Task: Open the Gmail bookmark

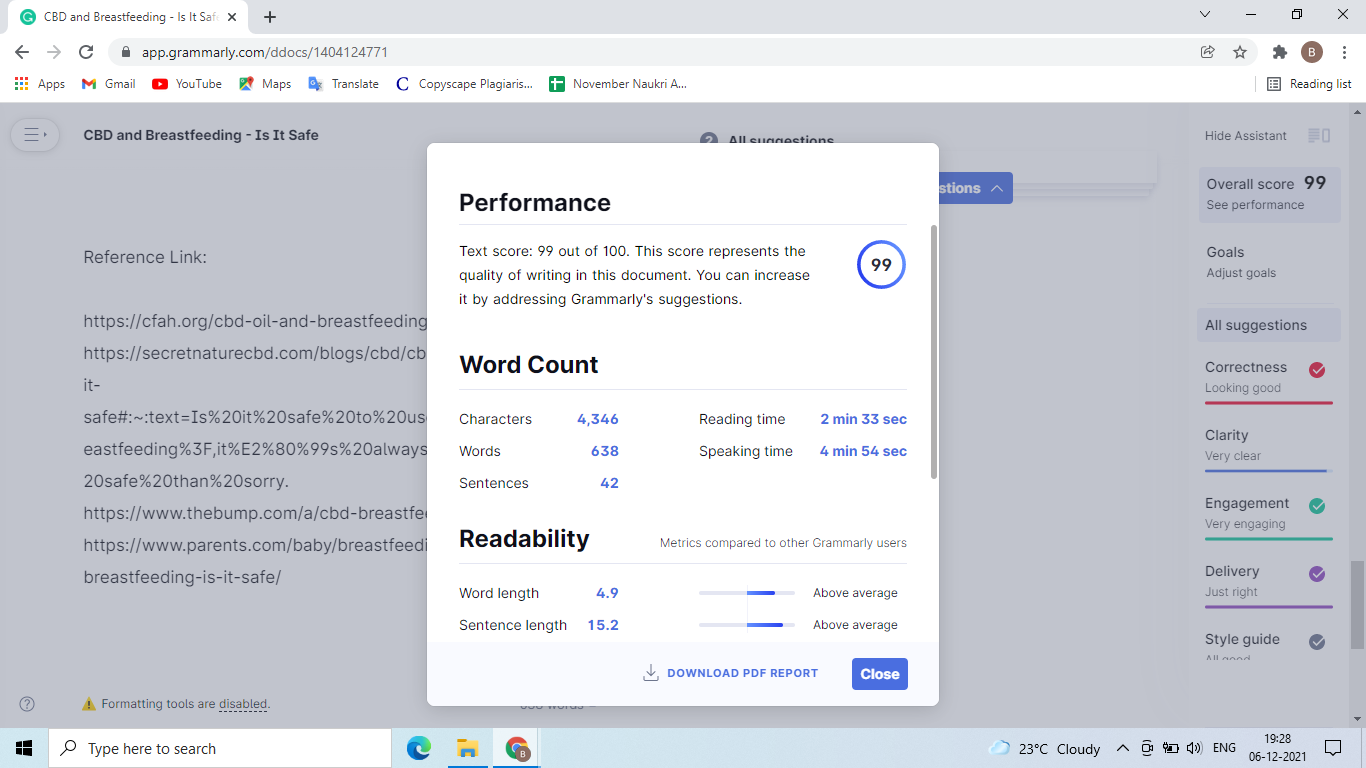Action: click(108, 84)
